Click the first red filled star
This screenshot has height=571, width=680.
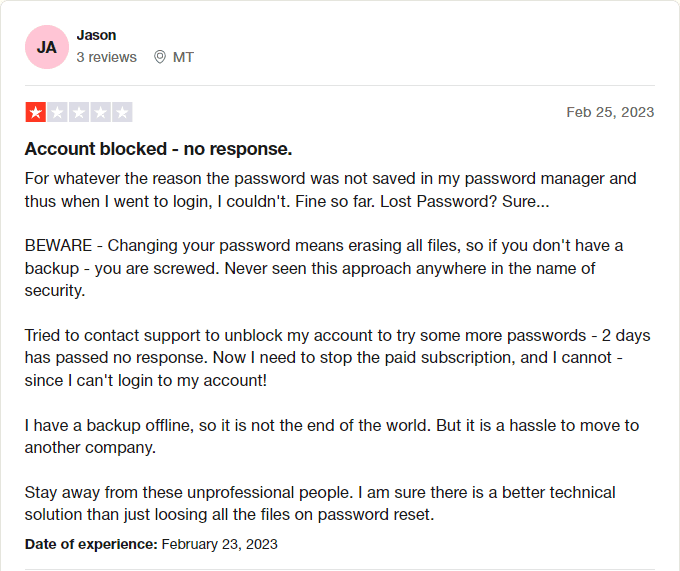35,112
